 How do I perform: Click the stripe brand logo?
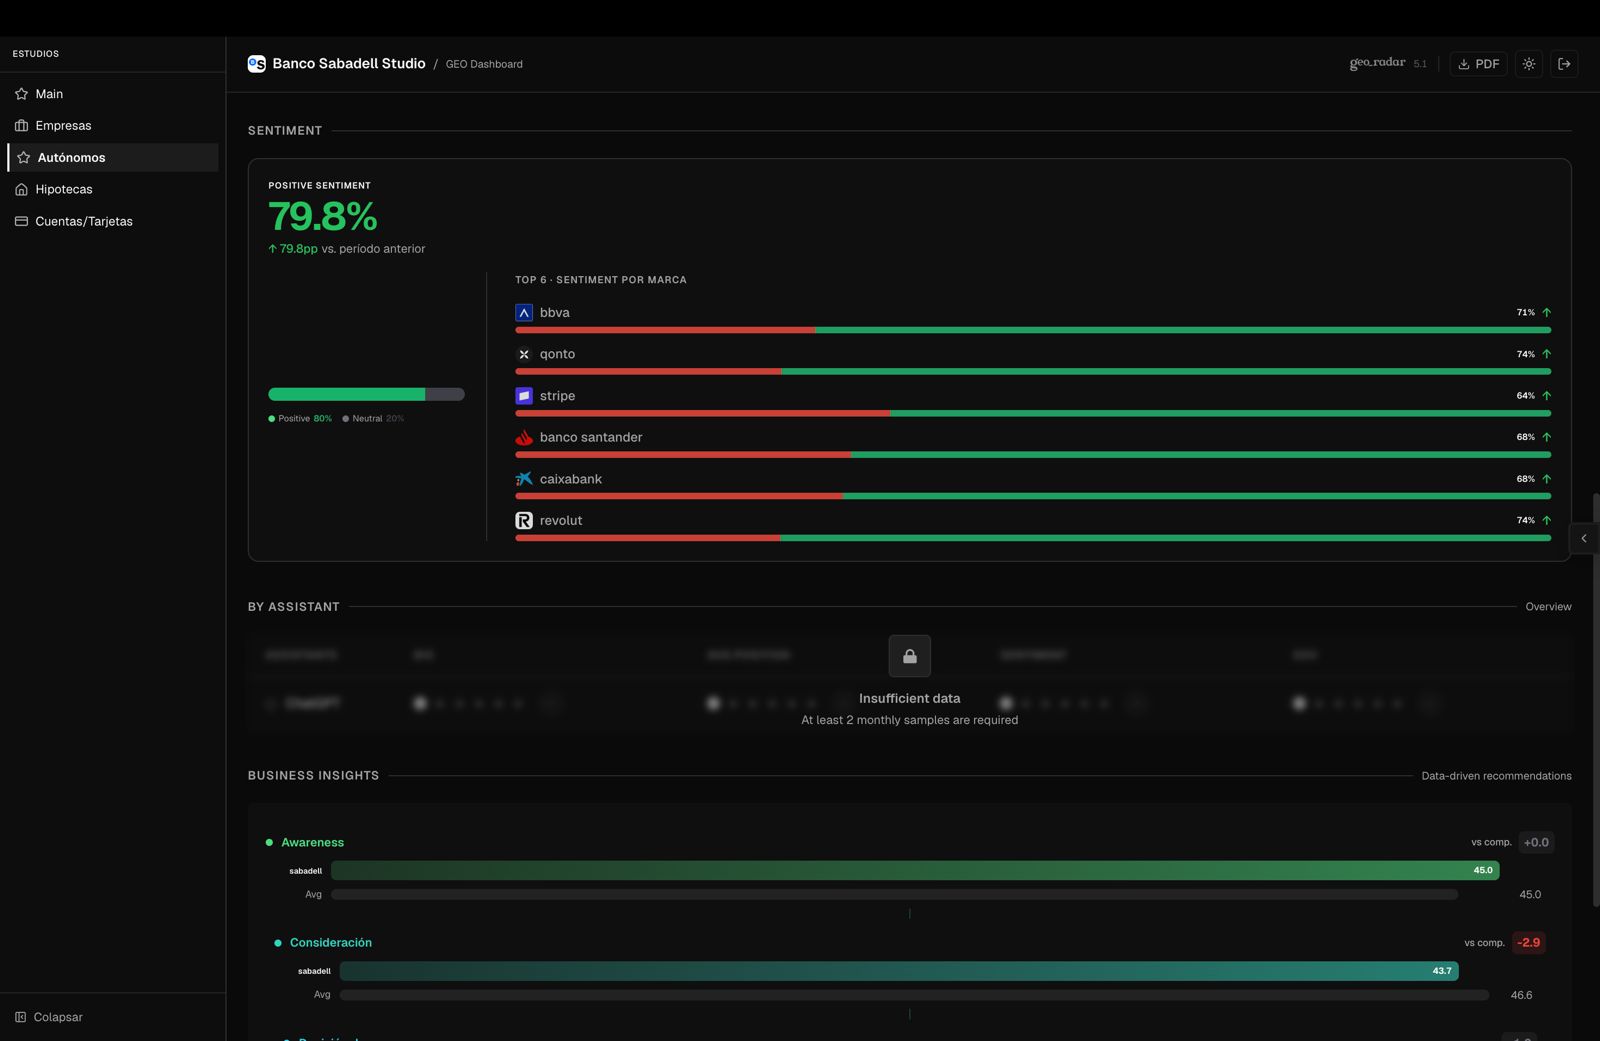point(524,396)
